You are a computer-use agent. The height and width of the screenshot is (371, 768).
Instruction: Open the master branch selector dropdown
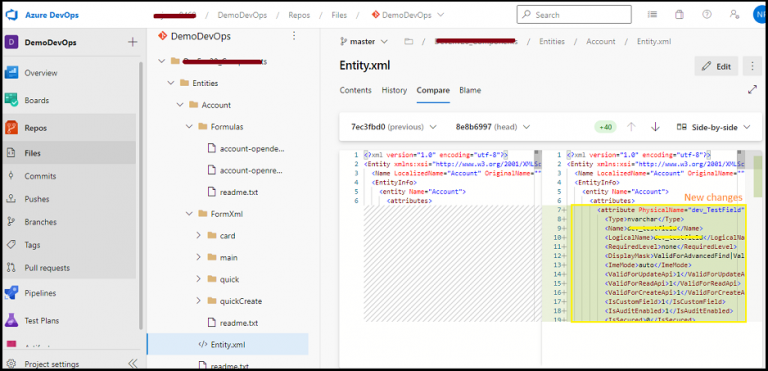pos(364,42)
